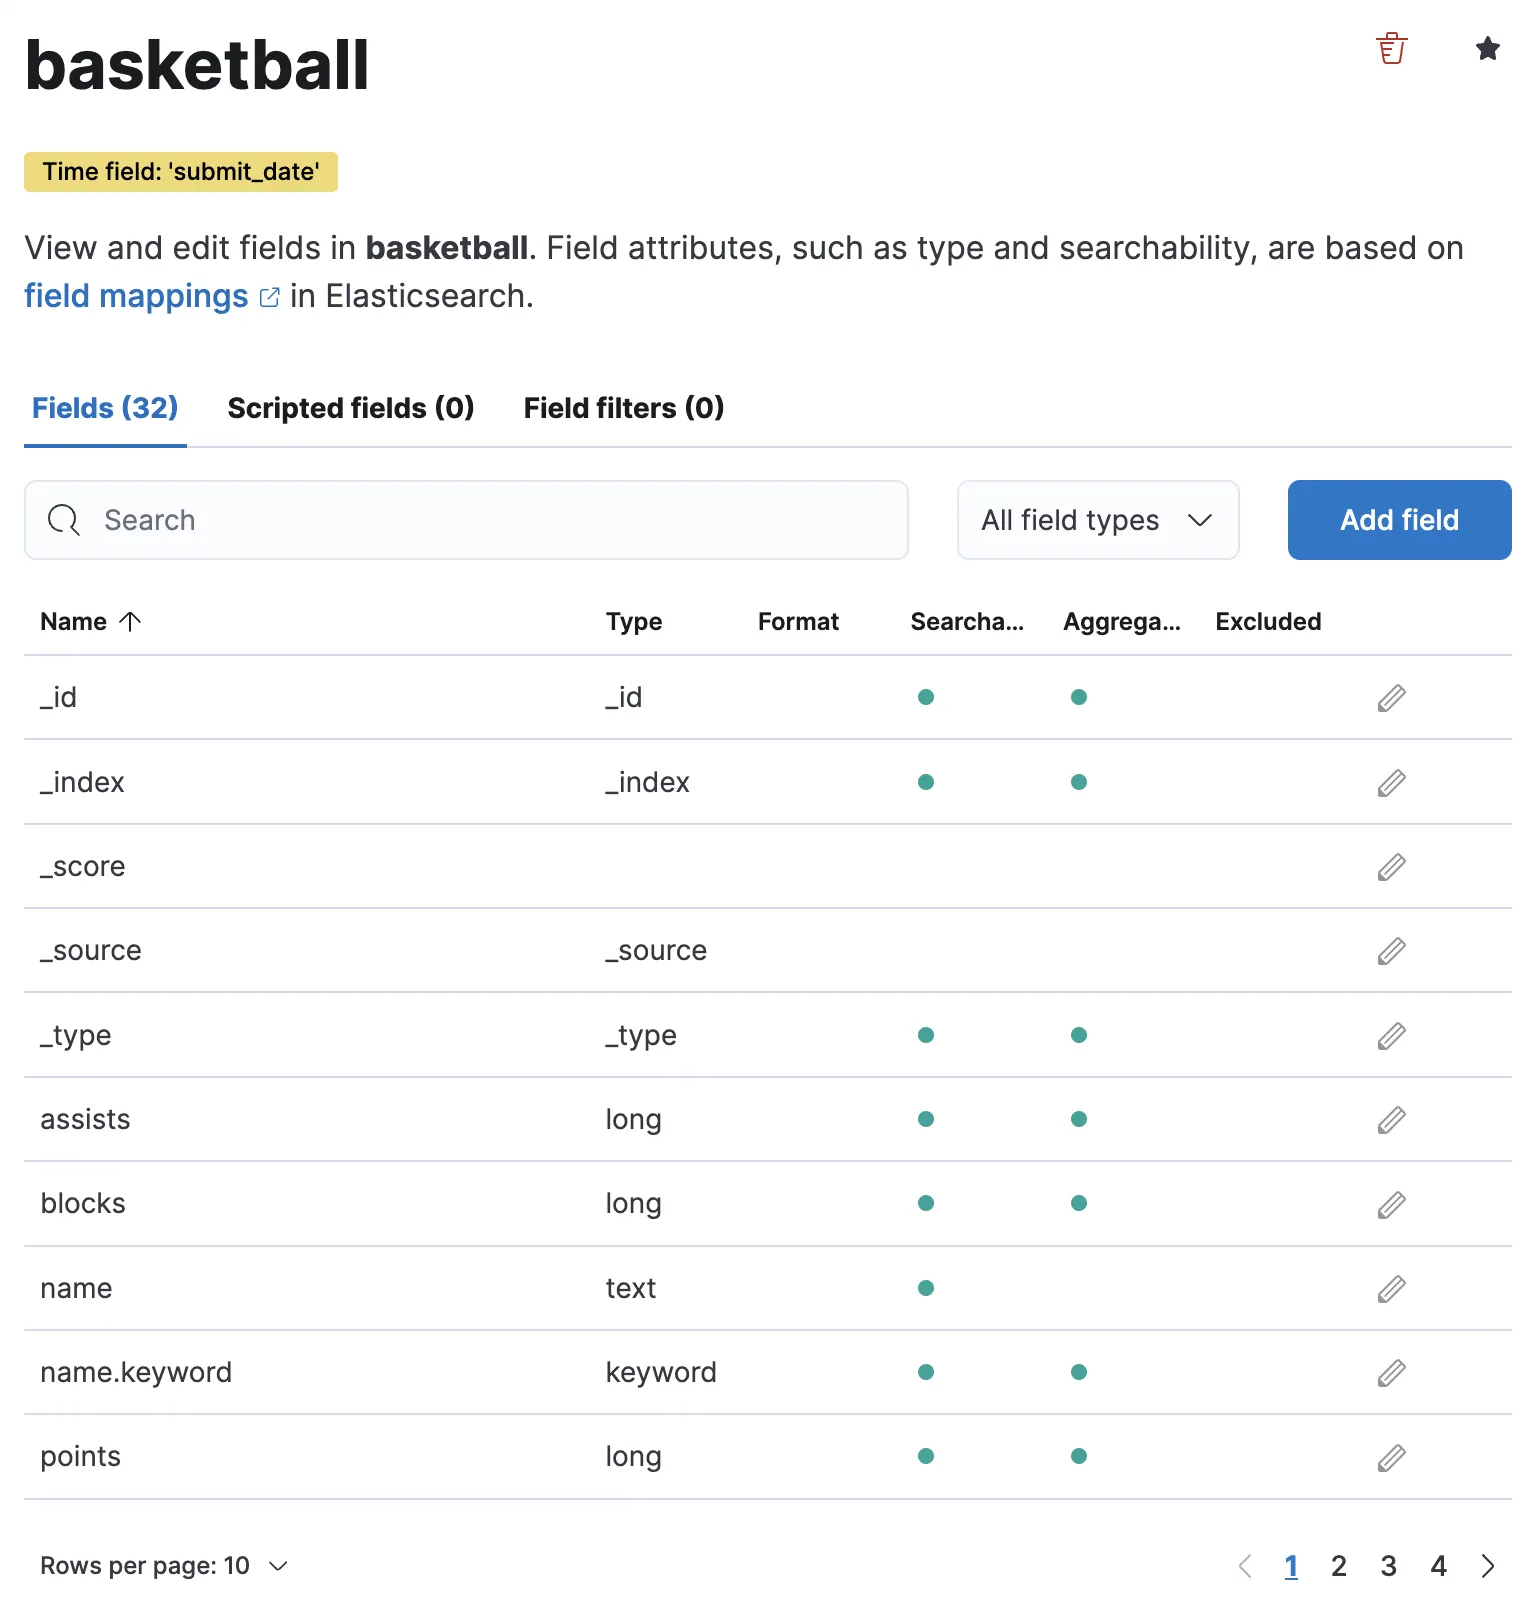This screenshot has width=1520, height=1616.
Task: Edit the _source field with pencil icon
Action: pyautogui.click(x=1391, y=951)
